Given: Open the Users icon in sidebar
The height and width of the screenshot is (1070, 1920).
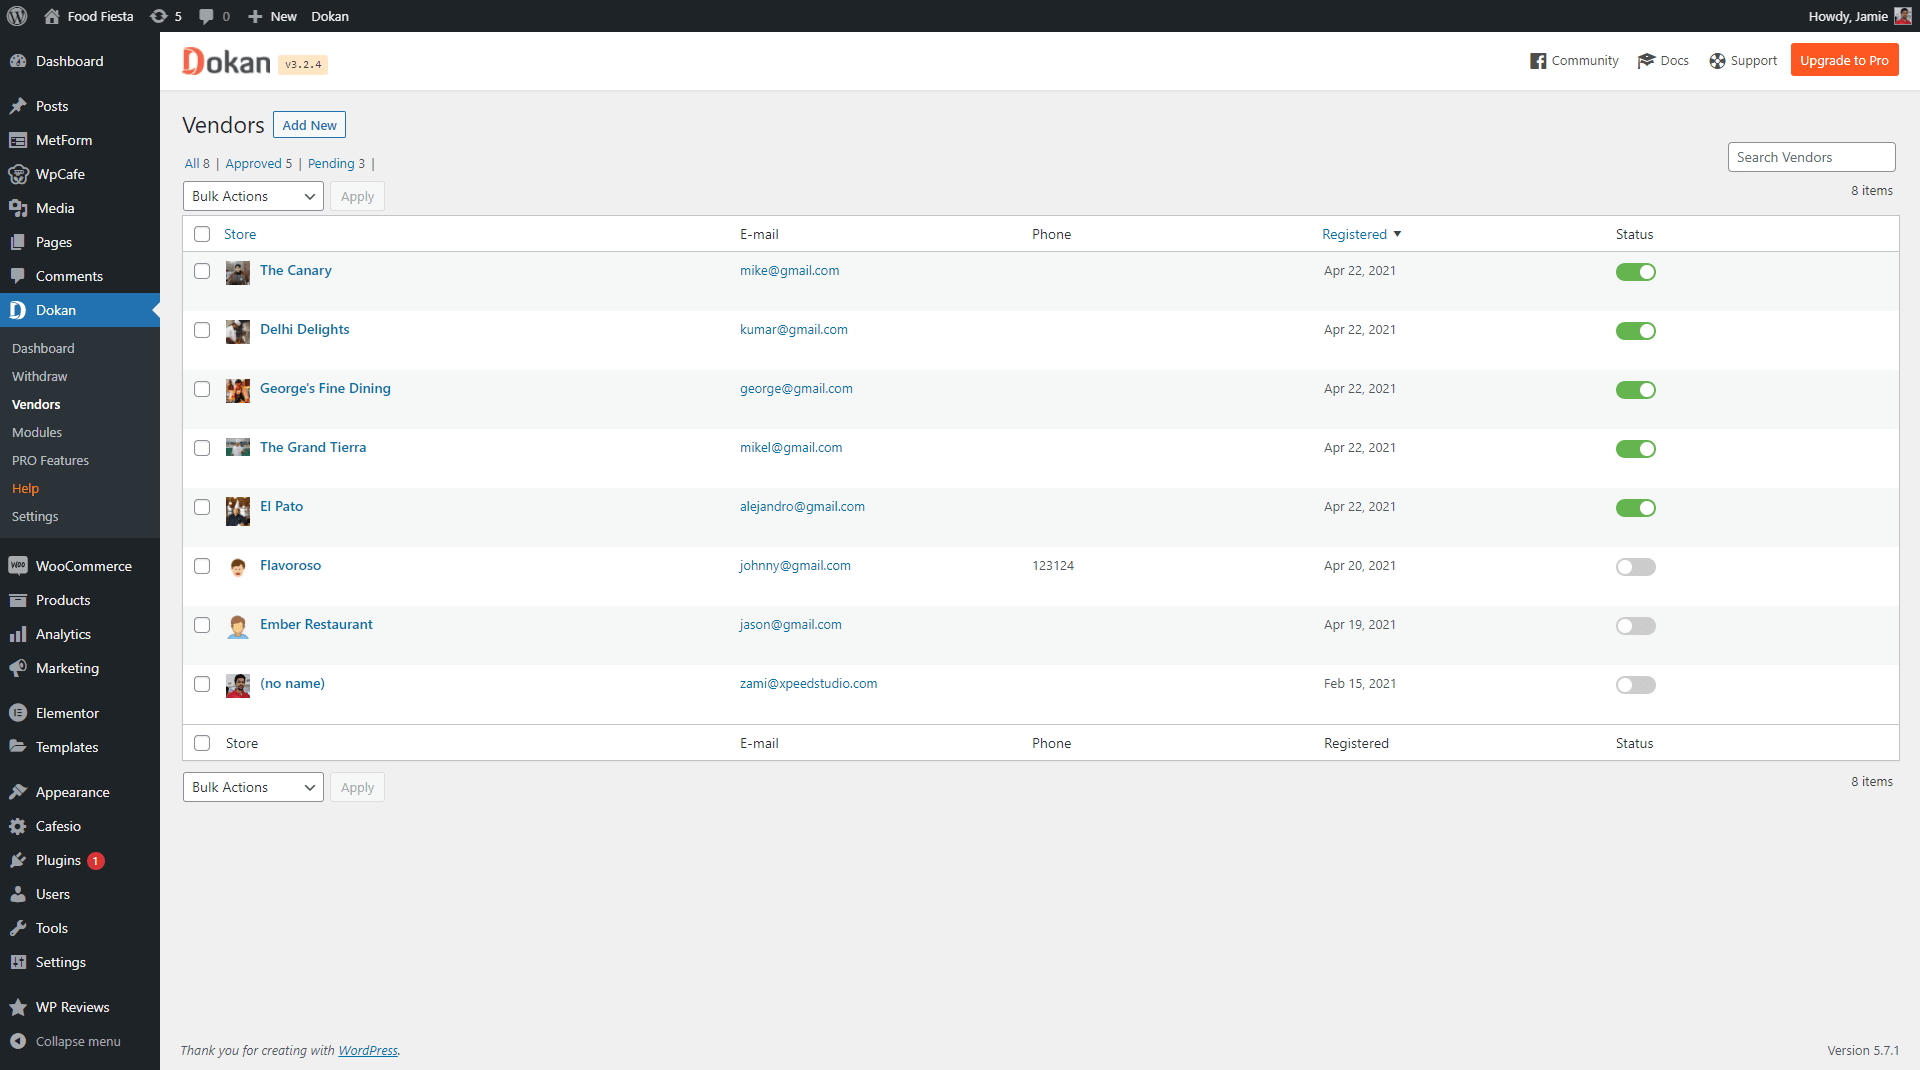Looking at the screenshot, I should pos(18,894).
